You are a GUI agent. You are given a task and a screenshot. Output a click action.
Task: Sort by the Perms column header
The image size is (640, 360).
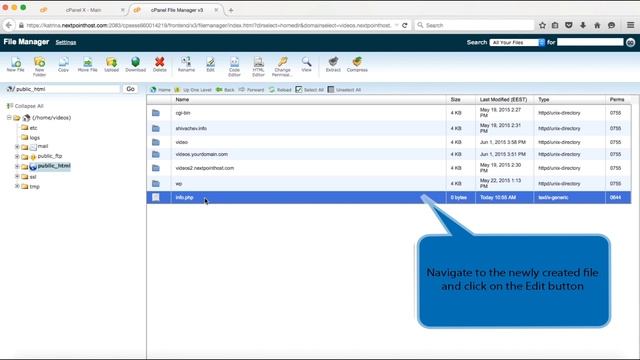[x=617, y=100]
